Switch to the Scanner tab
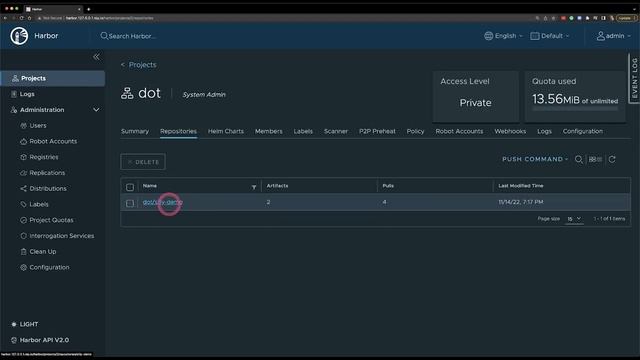Screen dimensions: 640x360 (x=336, y=131)
